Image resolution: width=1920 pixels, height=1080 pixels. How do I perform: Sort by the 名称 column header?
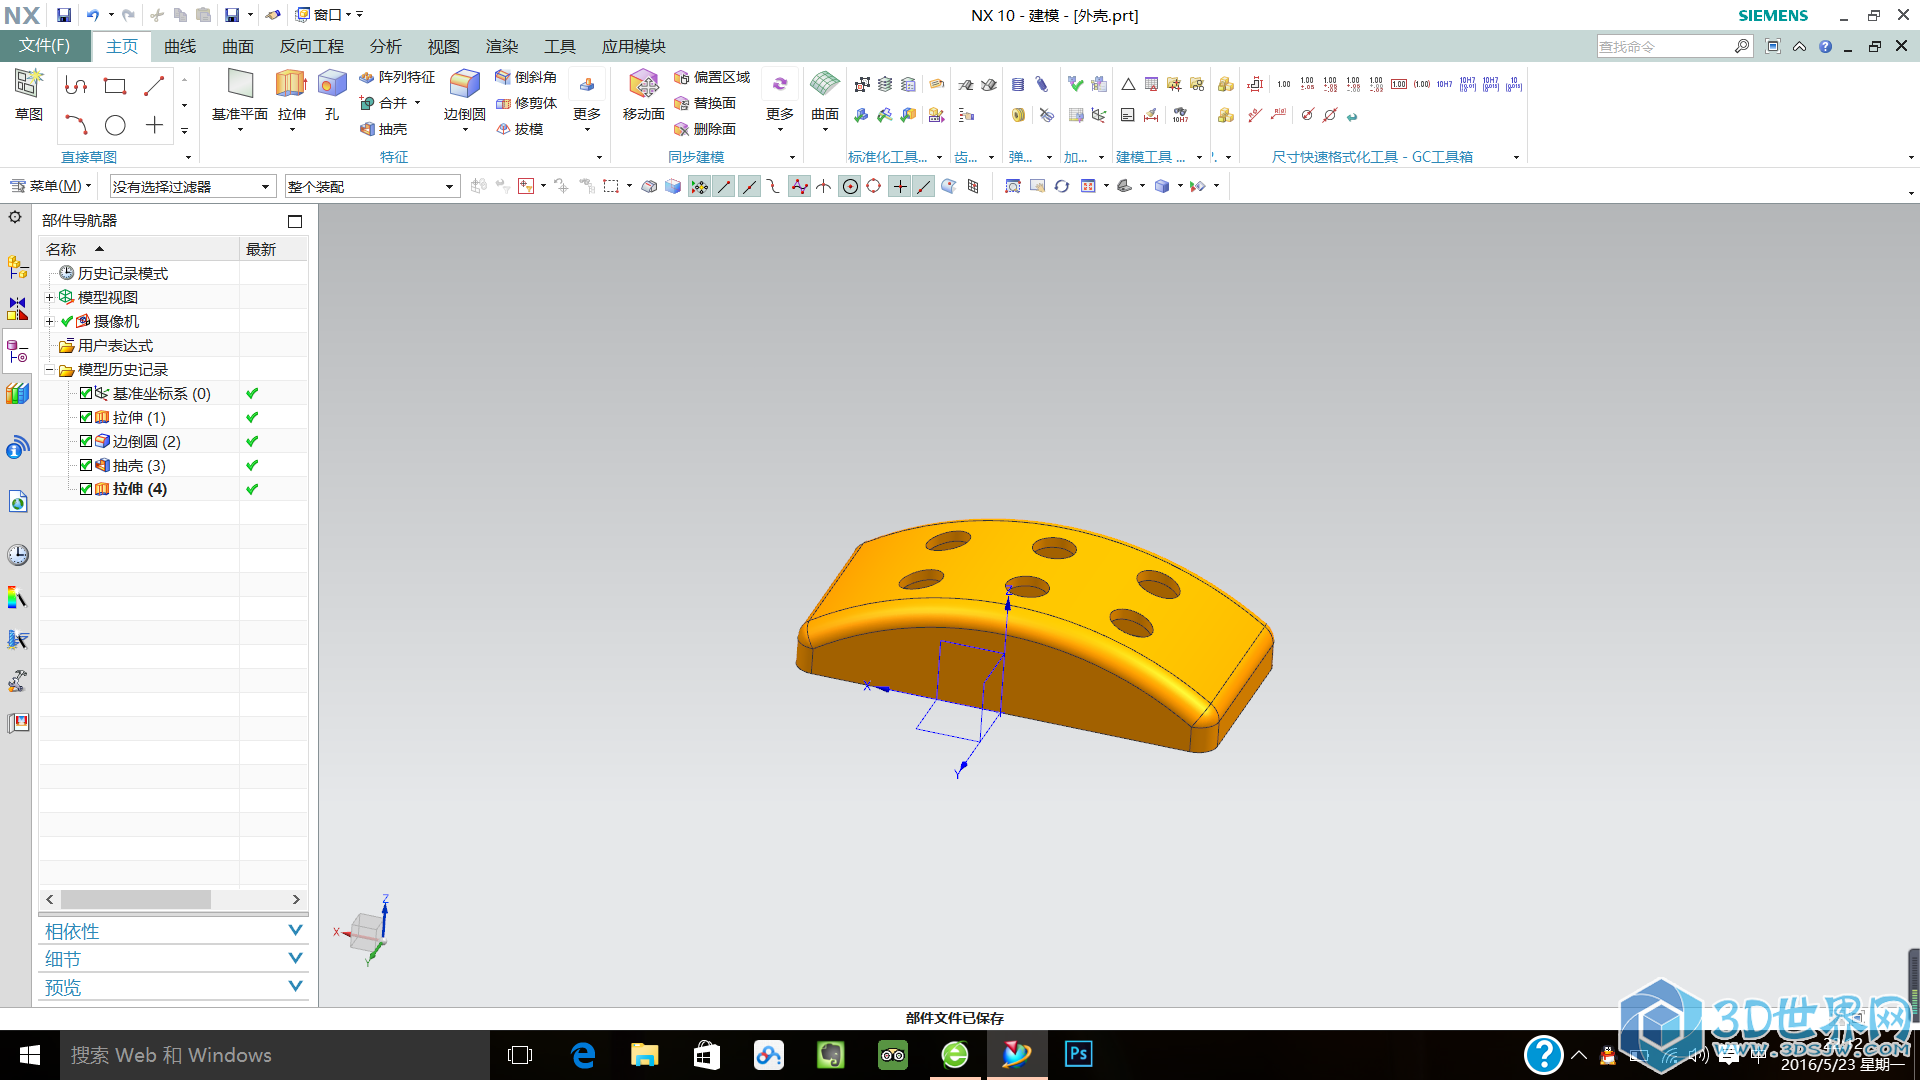140,249
